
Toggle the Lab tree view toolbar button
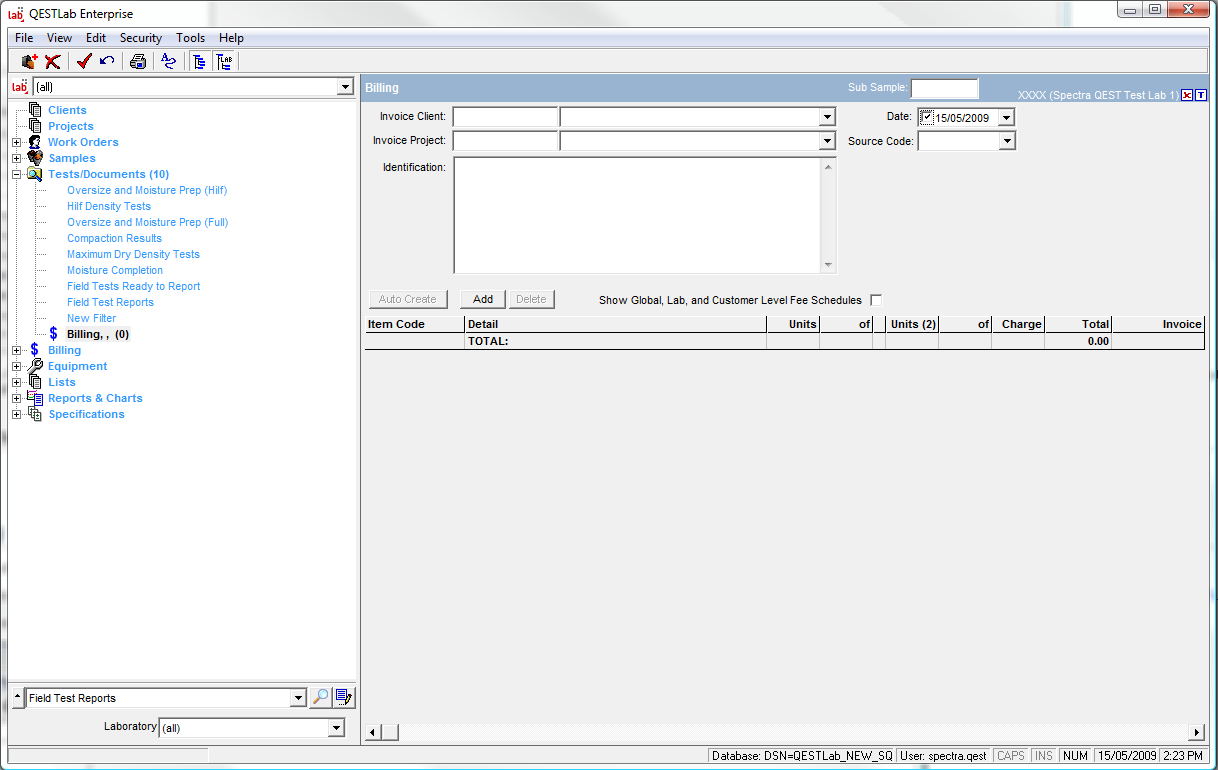pos(224,62)
